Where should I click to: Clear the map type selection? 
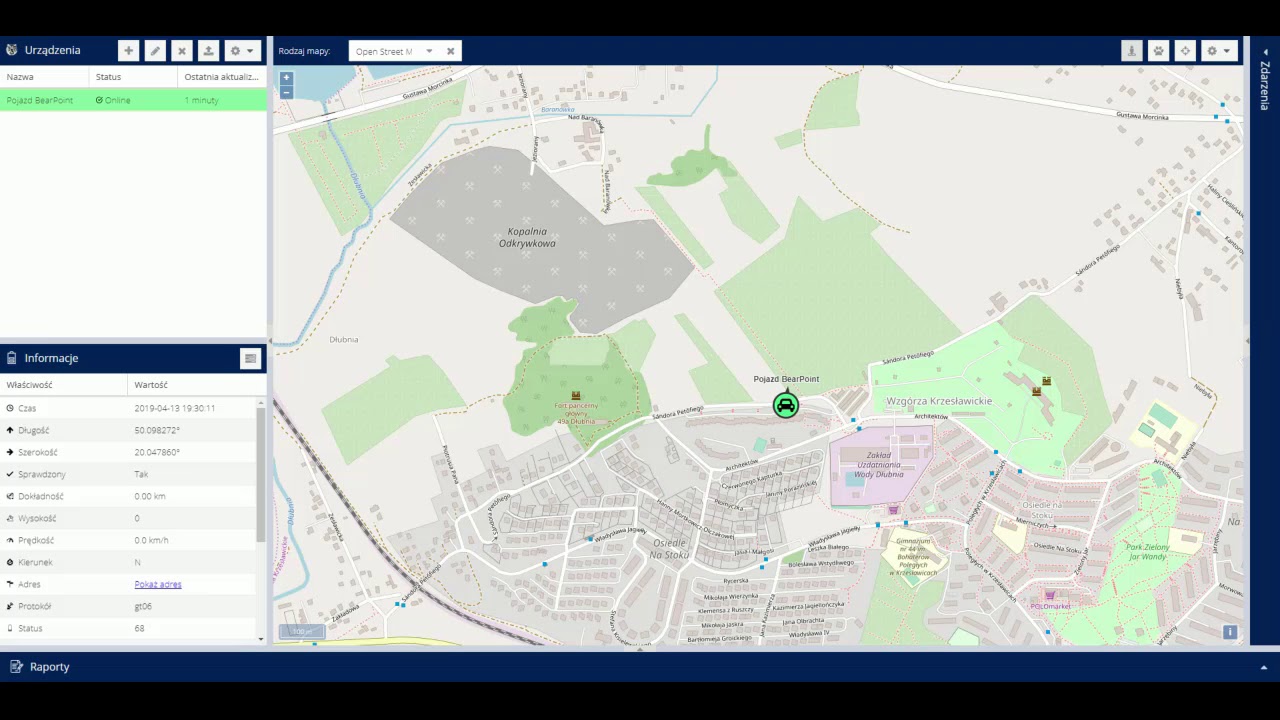click(450, 51)
